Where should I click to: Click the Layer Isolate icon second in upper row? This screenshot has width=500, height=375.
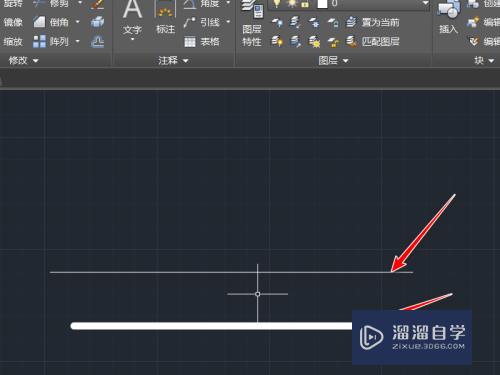(295, 22)
